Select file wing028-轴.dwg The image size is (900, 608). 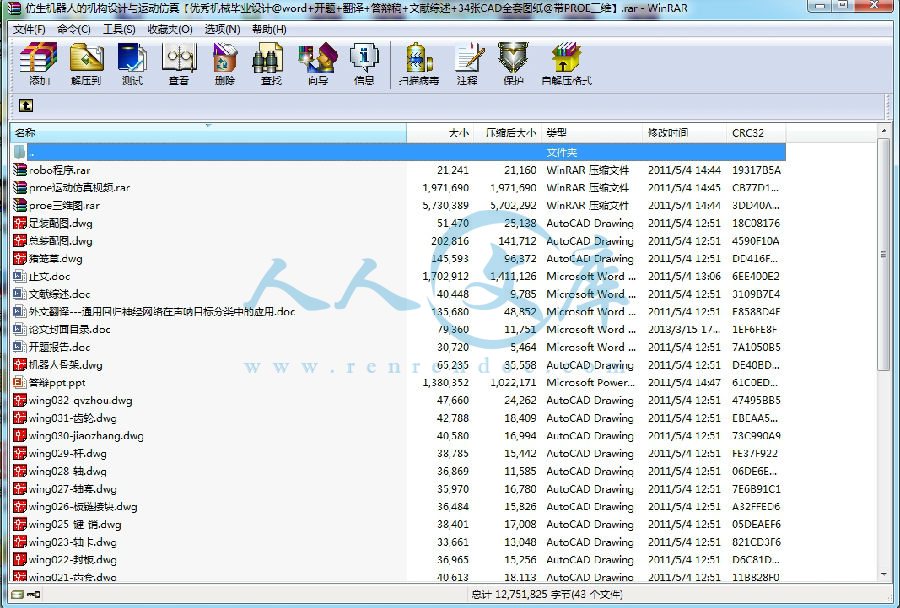pyautogui.click(x=68, y=471)
